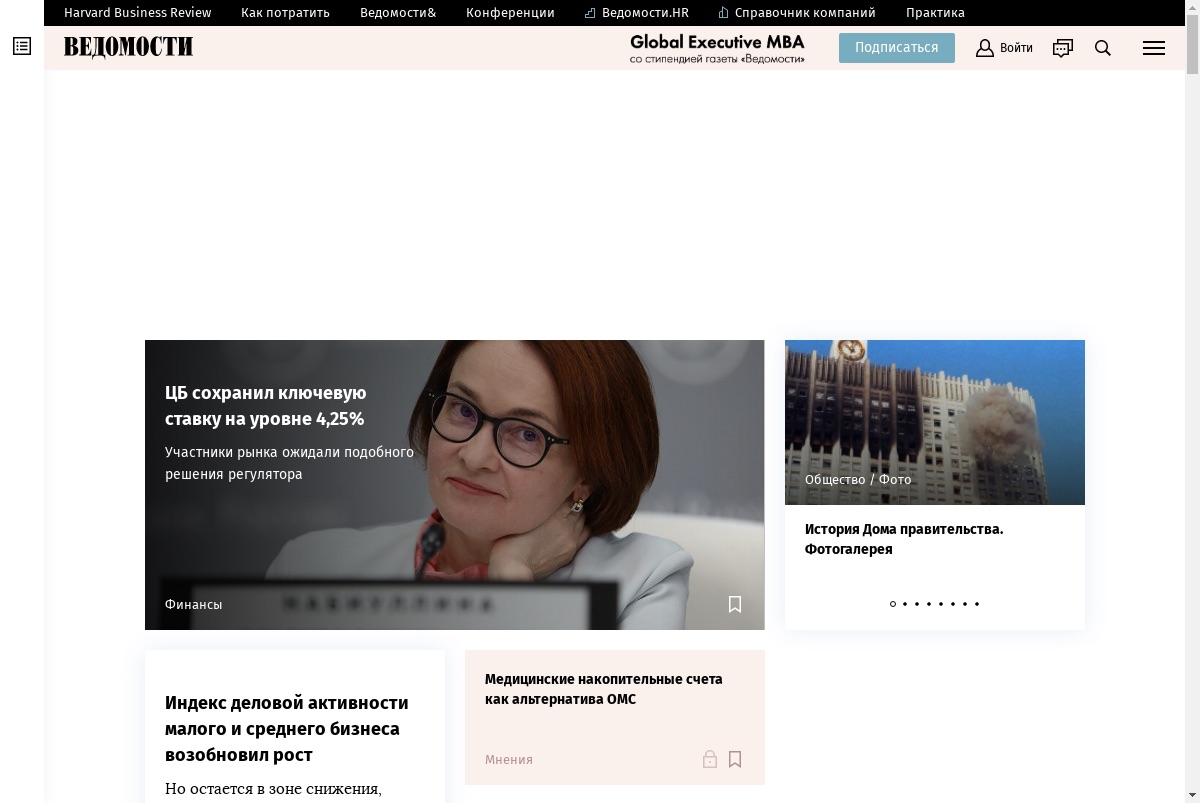
Task: Open the news list icon in left sidebar
Action: pyautogui.click(x=22, y=46)
